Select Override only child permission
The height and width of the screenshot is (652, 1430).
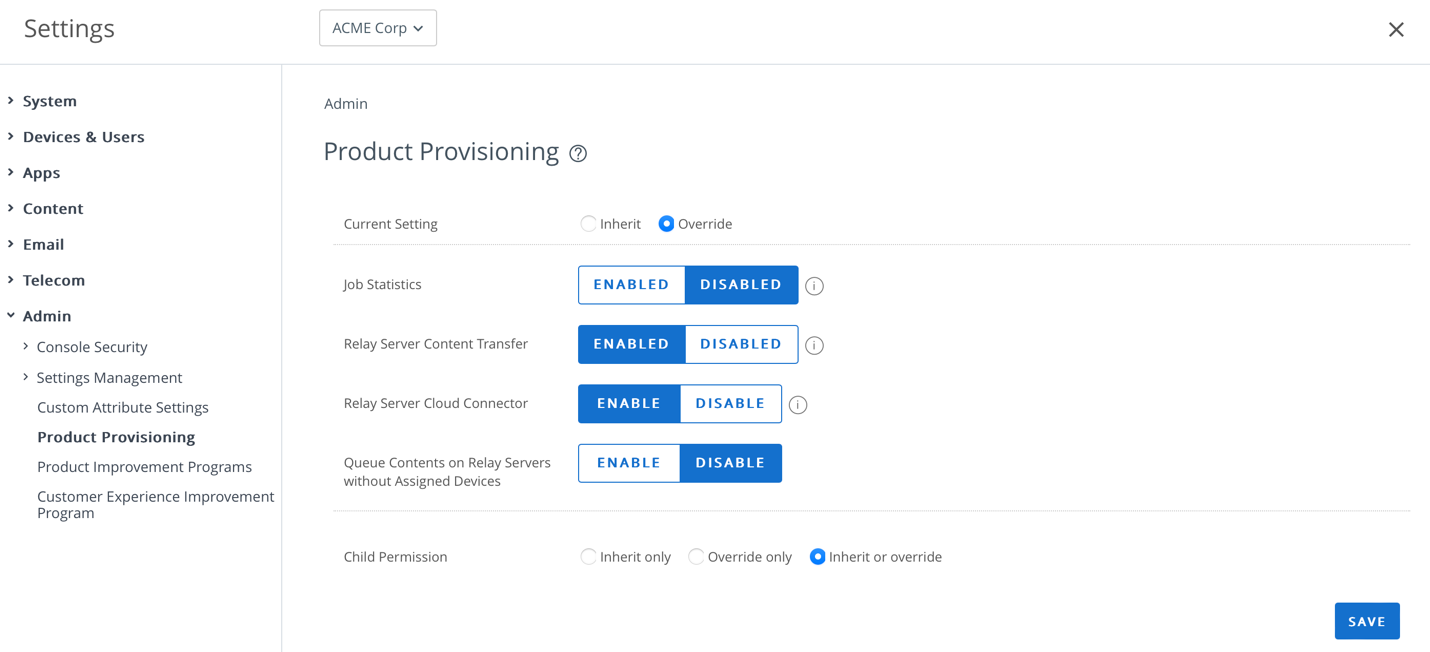(696, 557)
